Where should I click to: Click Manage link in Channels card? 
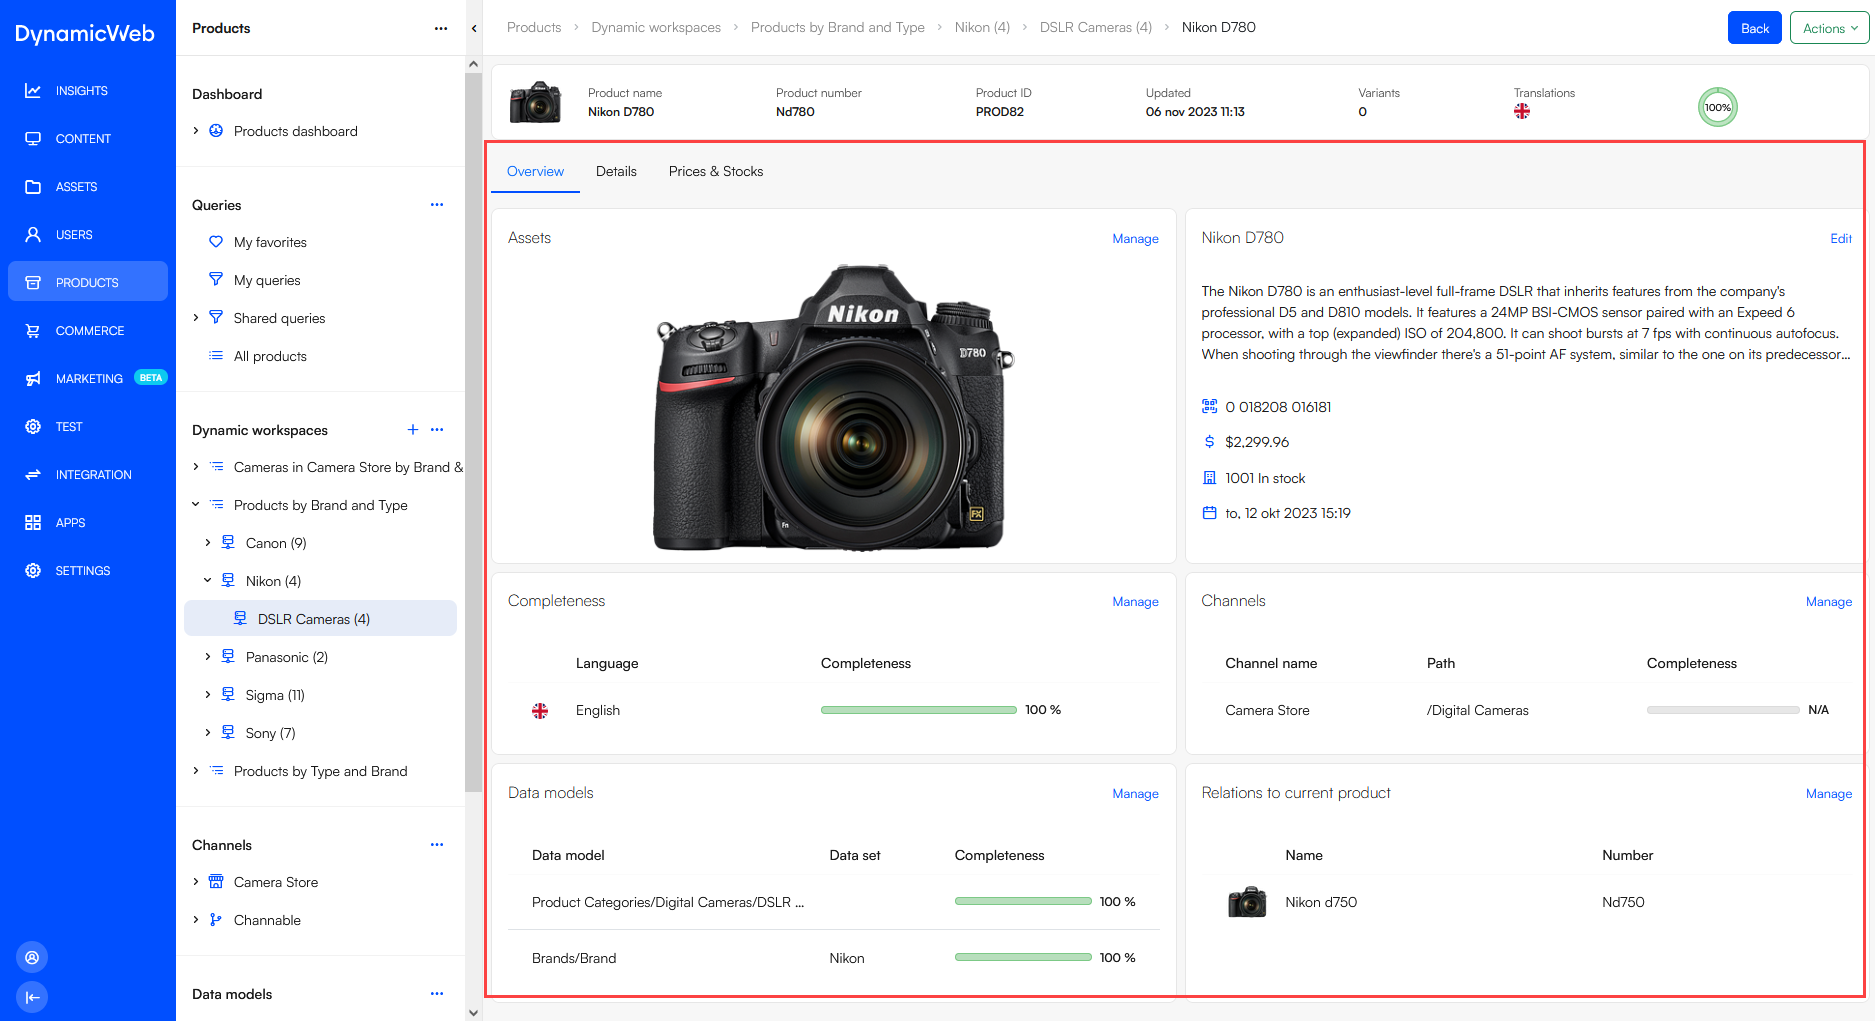click(x=1829, y=602)
